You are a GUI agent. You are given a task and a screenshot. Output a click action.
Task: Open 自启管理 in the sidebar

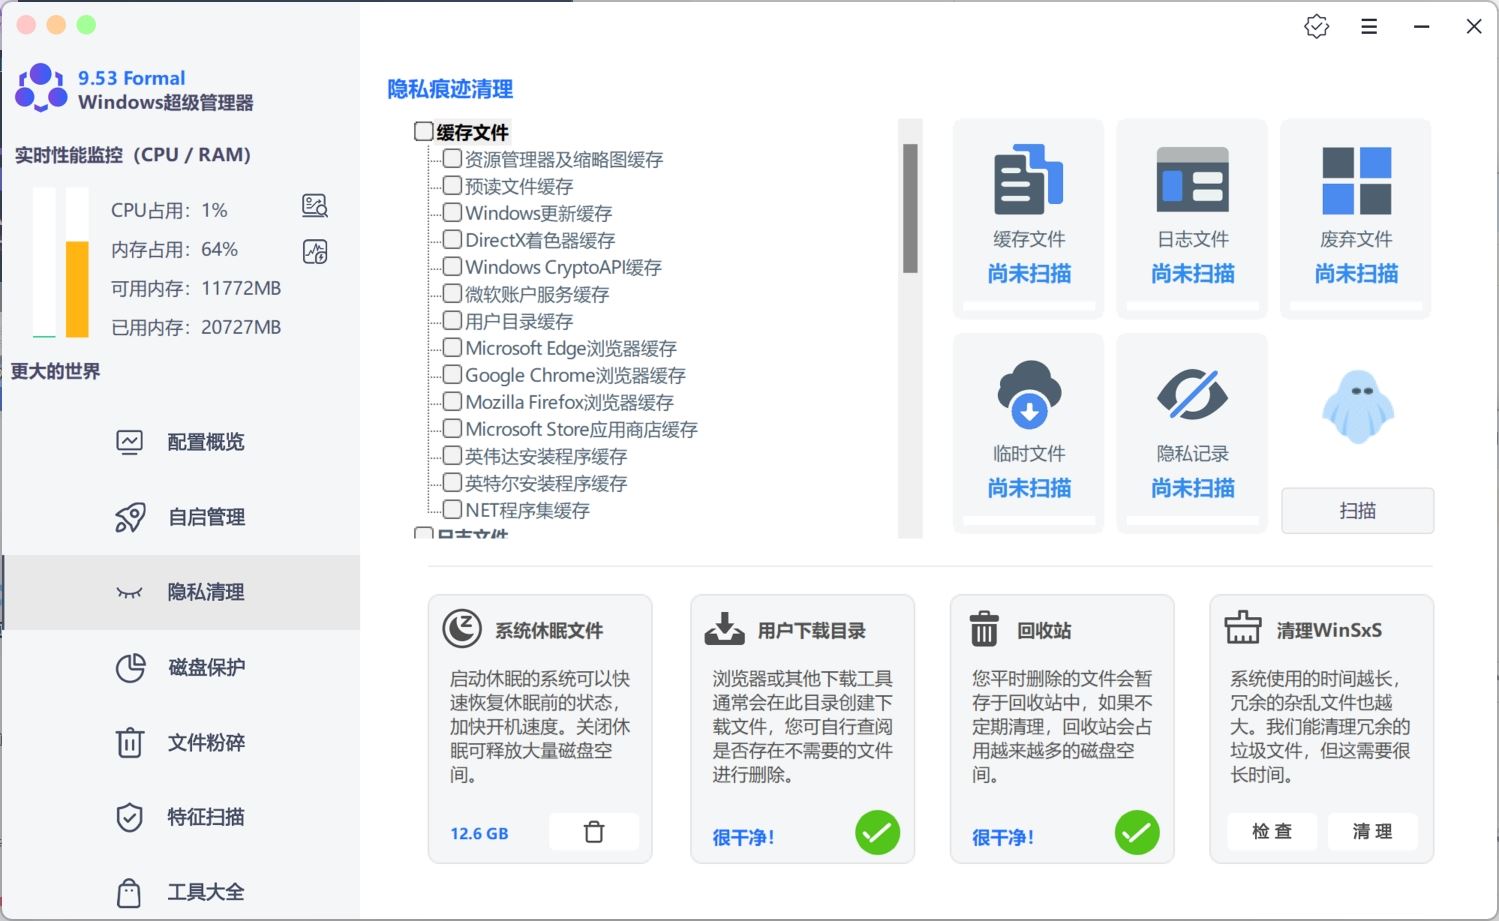point(206,517)
